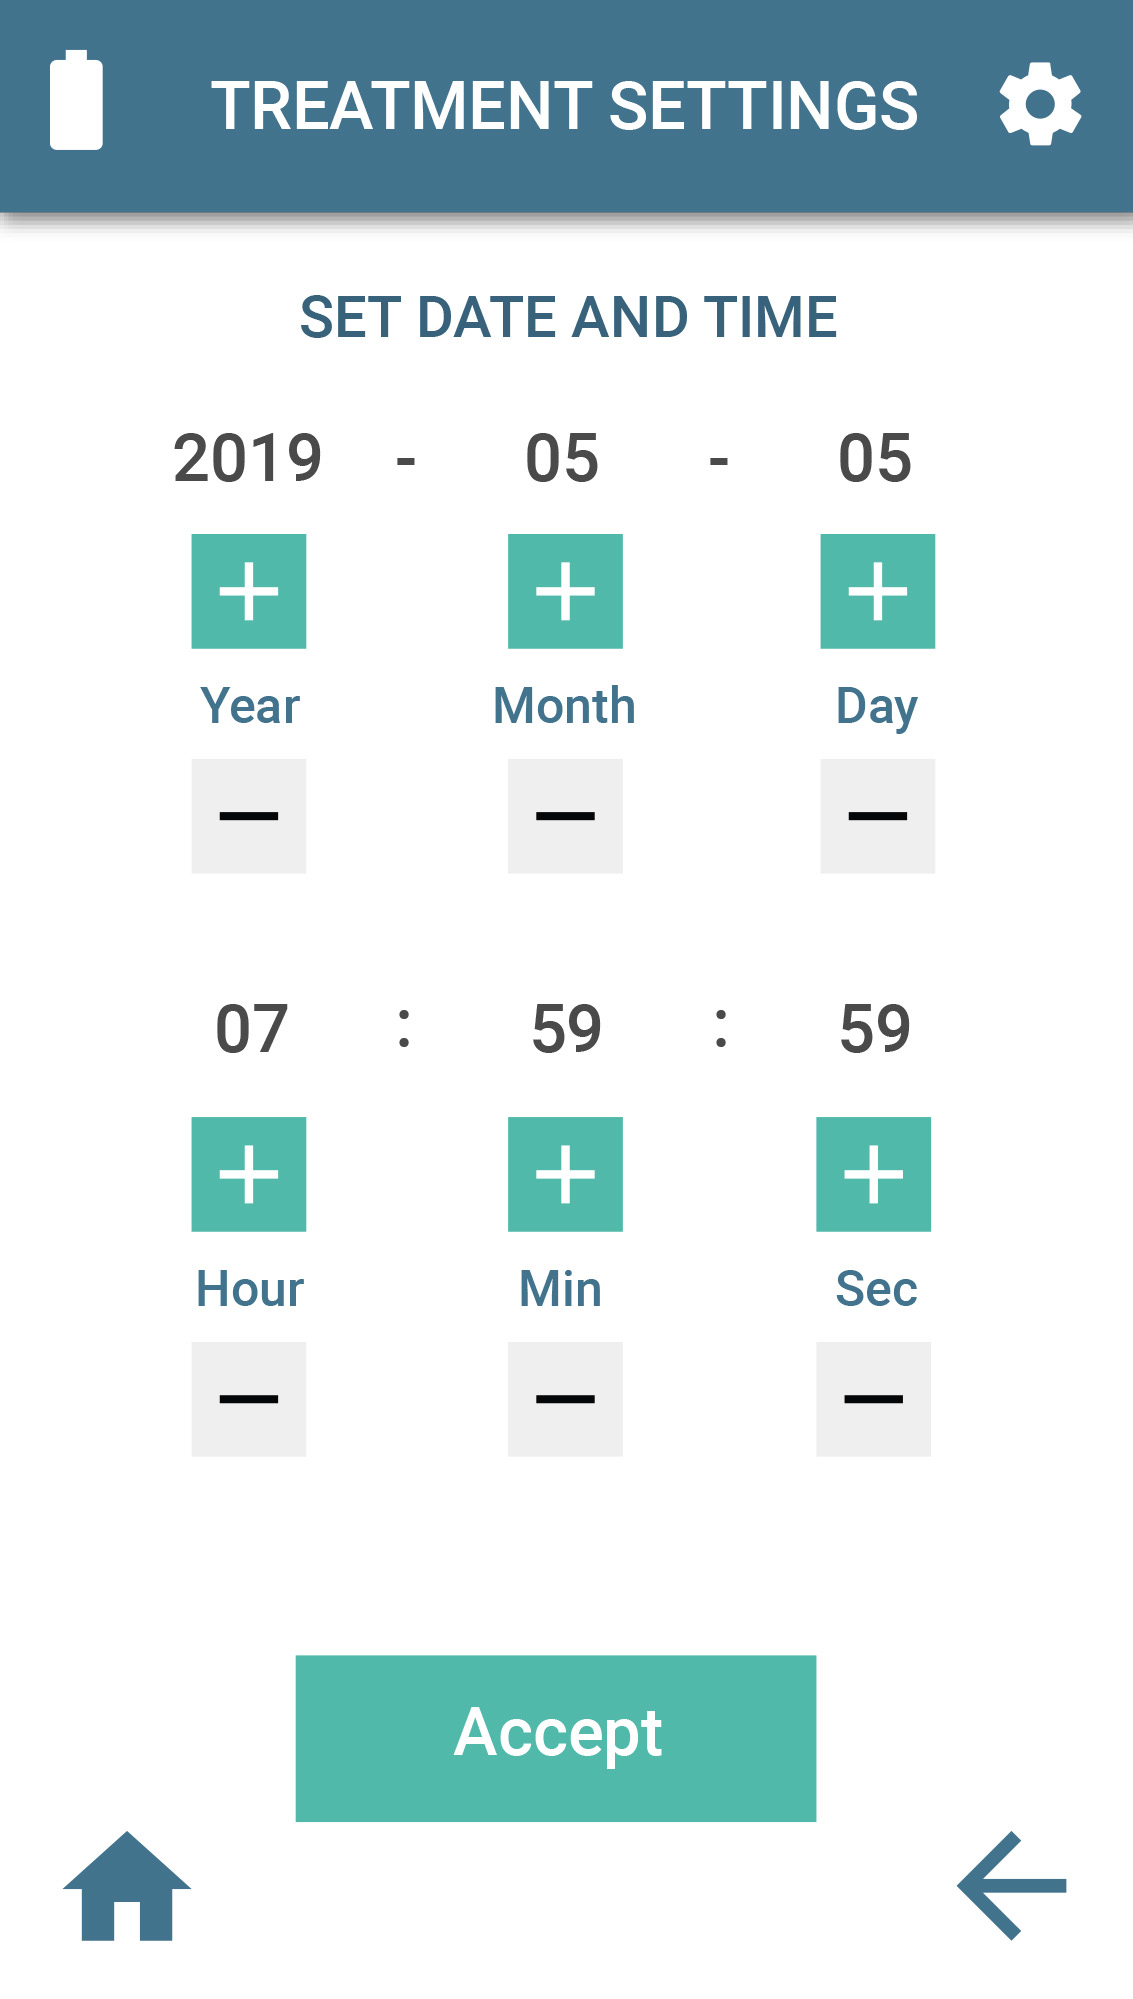Decrease the Hour value with minus
The image size is (1133, 1999).
click(249, 1399)
